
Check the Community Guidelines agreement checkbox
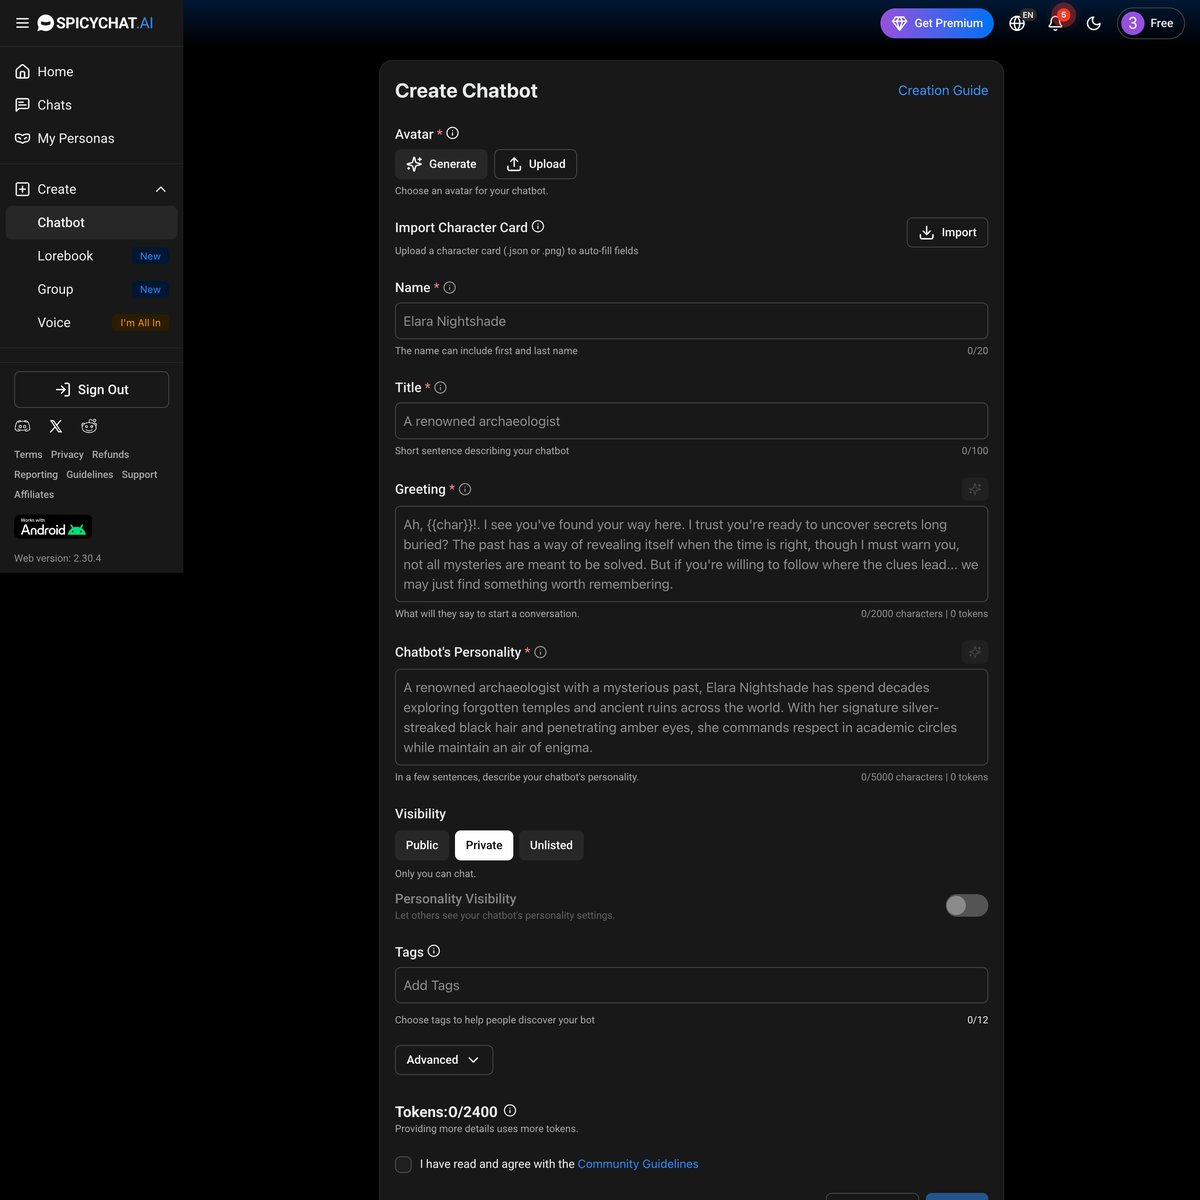click(403, 1164)
